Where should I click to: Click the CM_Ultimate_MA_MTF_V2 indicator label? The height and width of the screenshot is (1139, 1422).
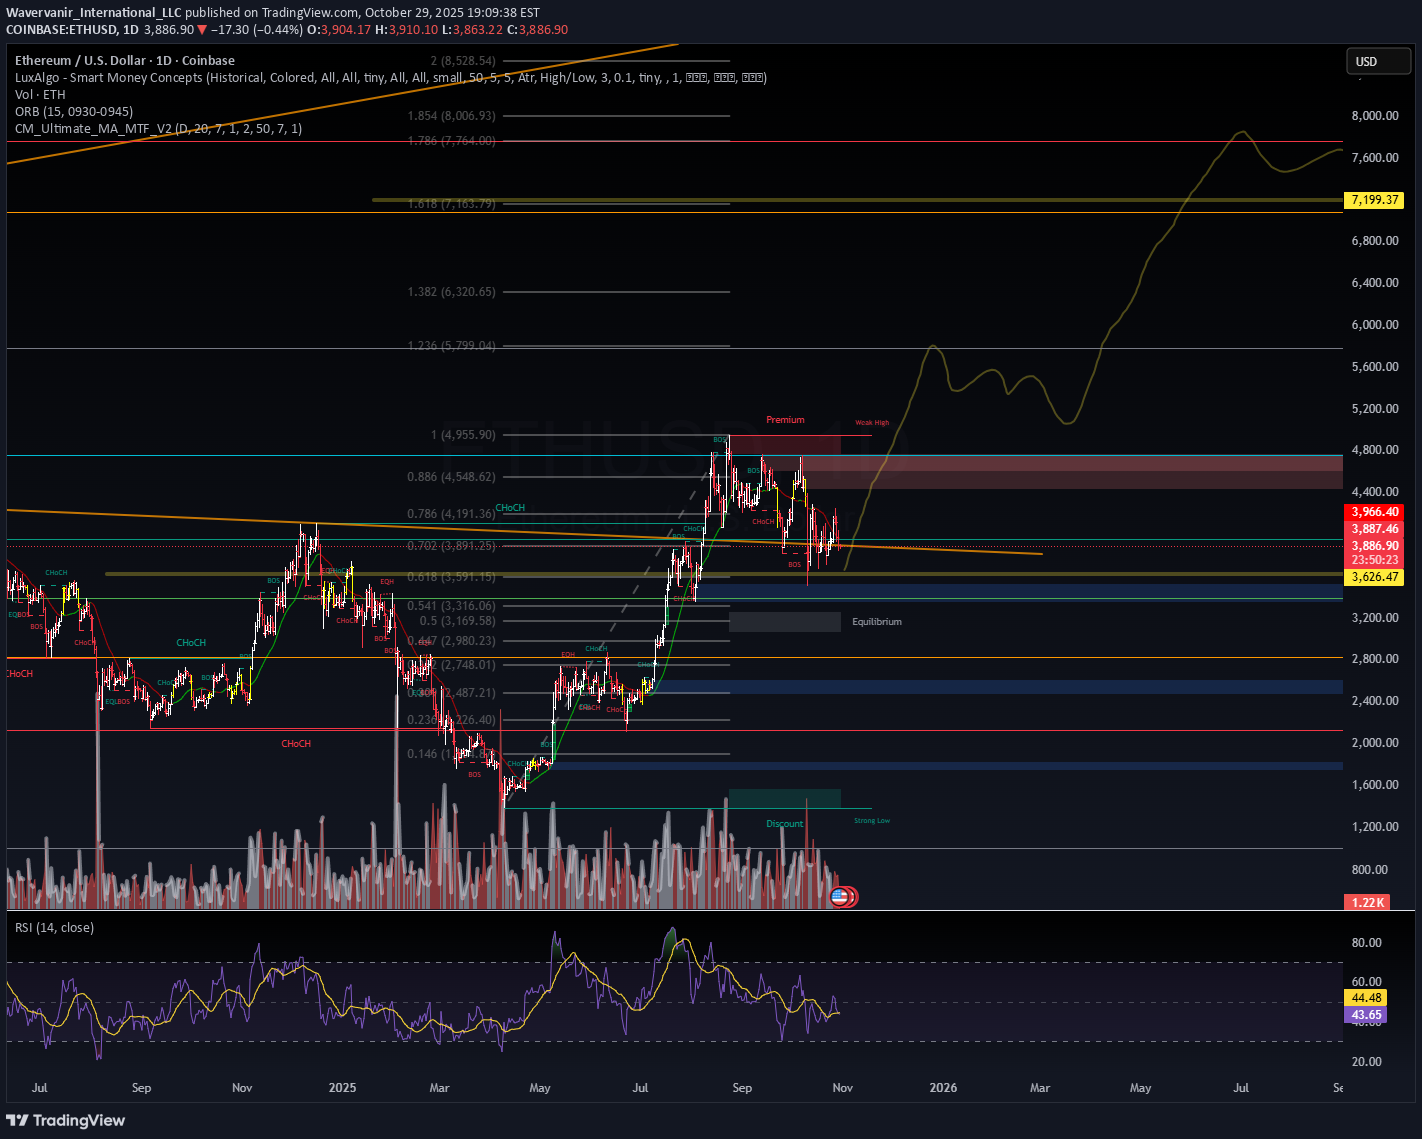(x=158, y=129)
